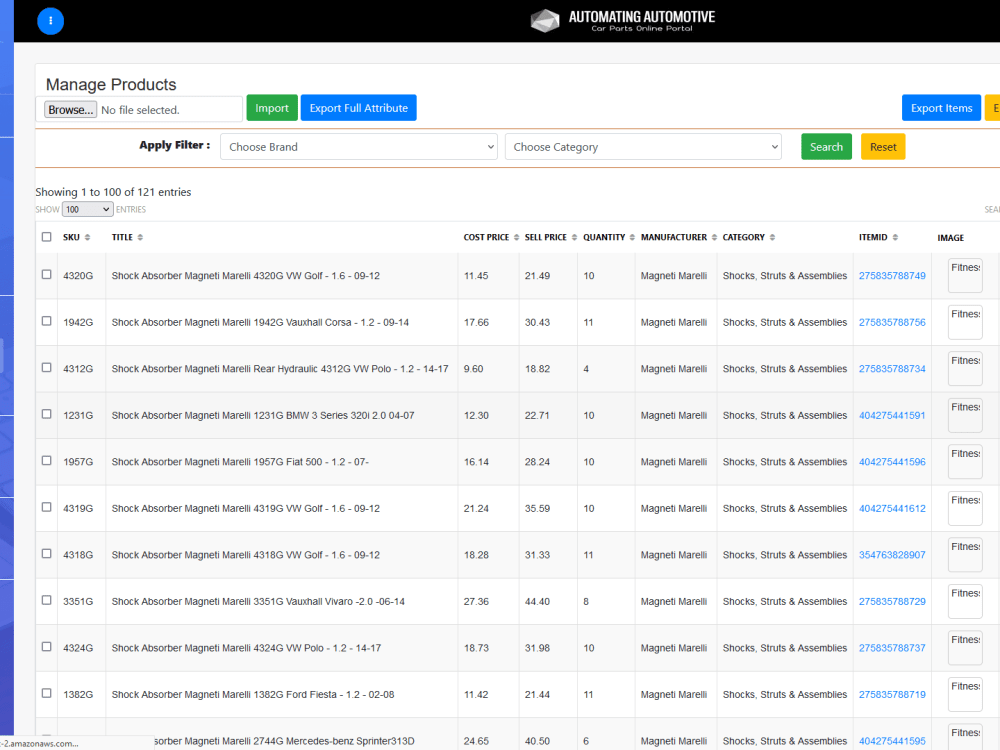Click the Ford Fiesta 1382G title
Image resolution: width=1000 pixels, height=750 pixels.
(253, 695)
